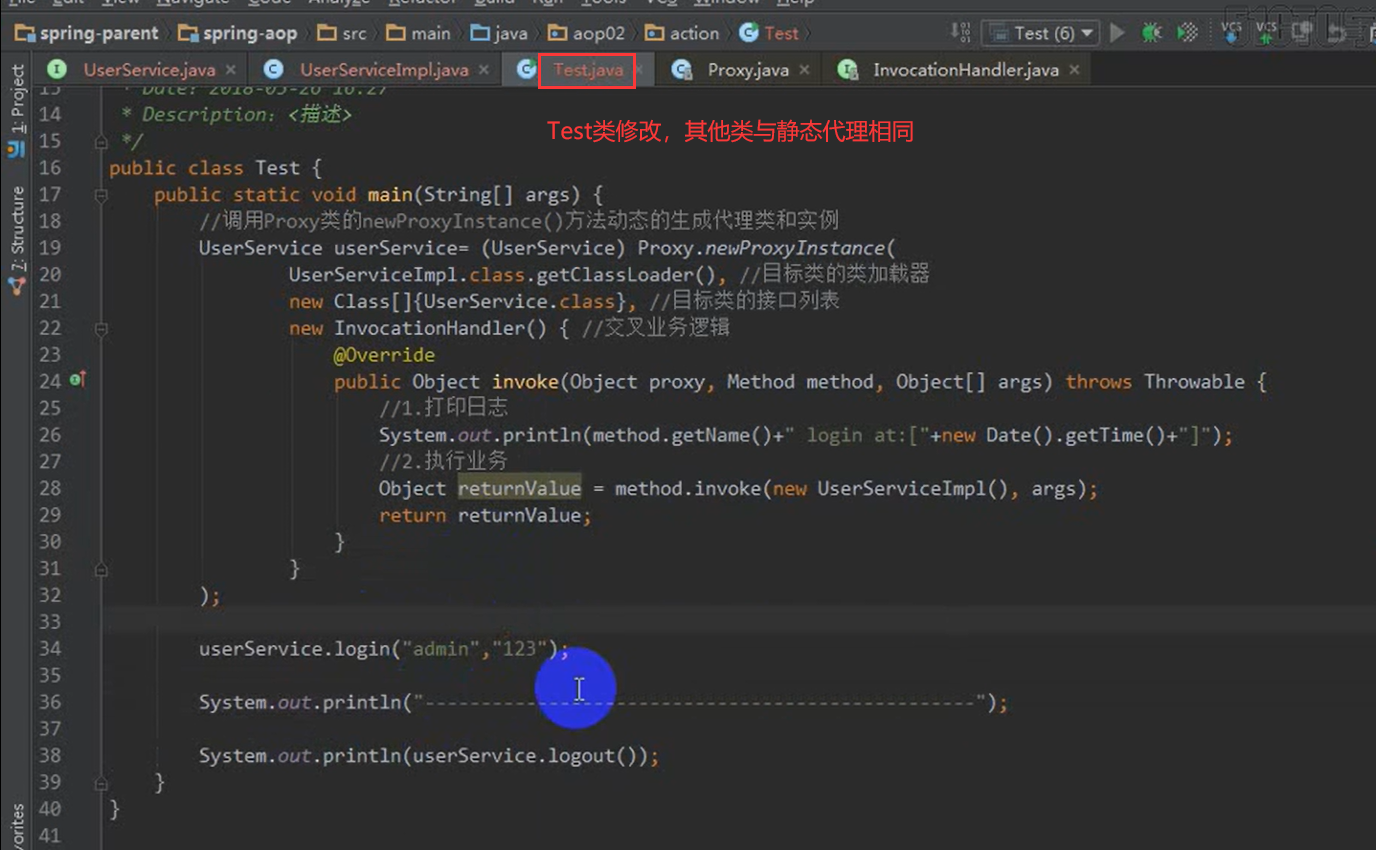The height and width of the screenshot is (850, 1376).
Task: Click getClassLoader() call on line 20
Action: pyautogui.click(x=628, y=274)
